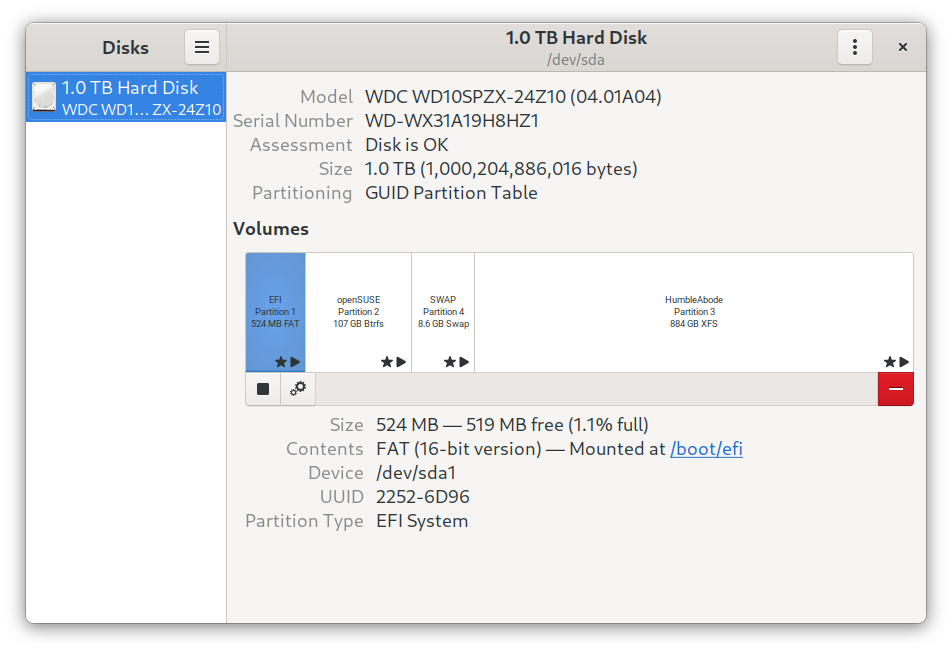
Task: Select the HumbleAbode Partition 3 volume
Action: click(693, 311)
